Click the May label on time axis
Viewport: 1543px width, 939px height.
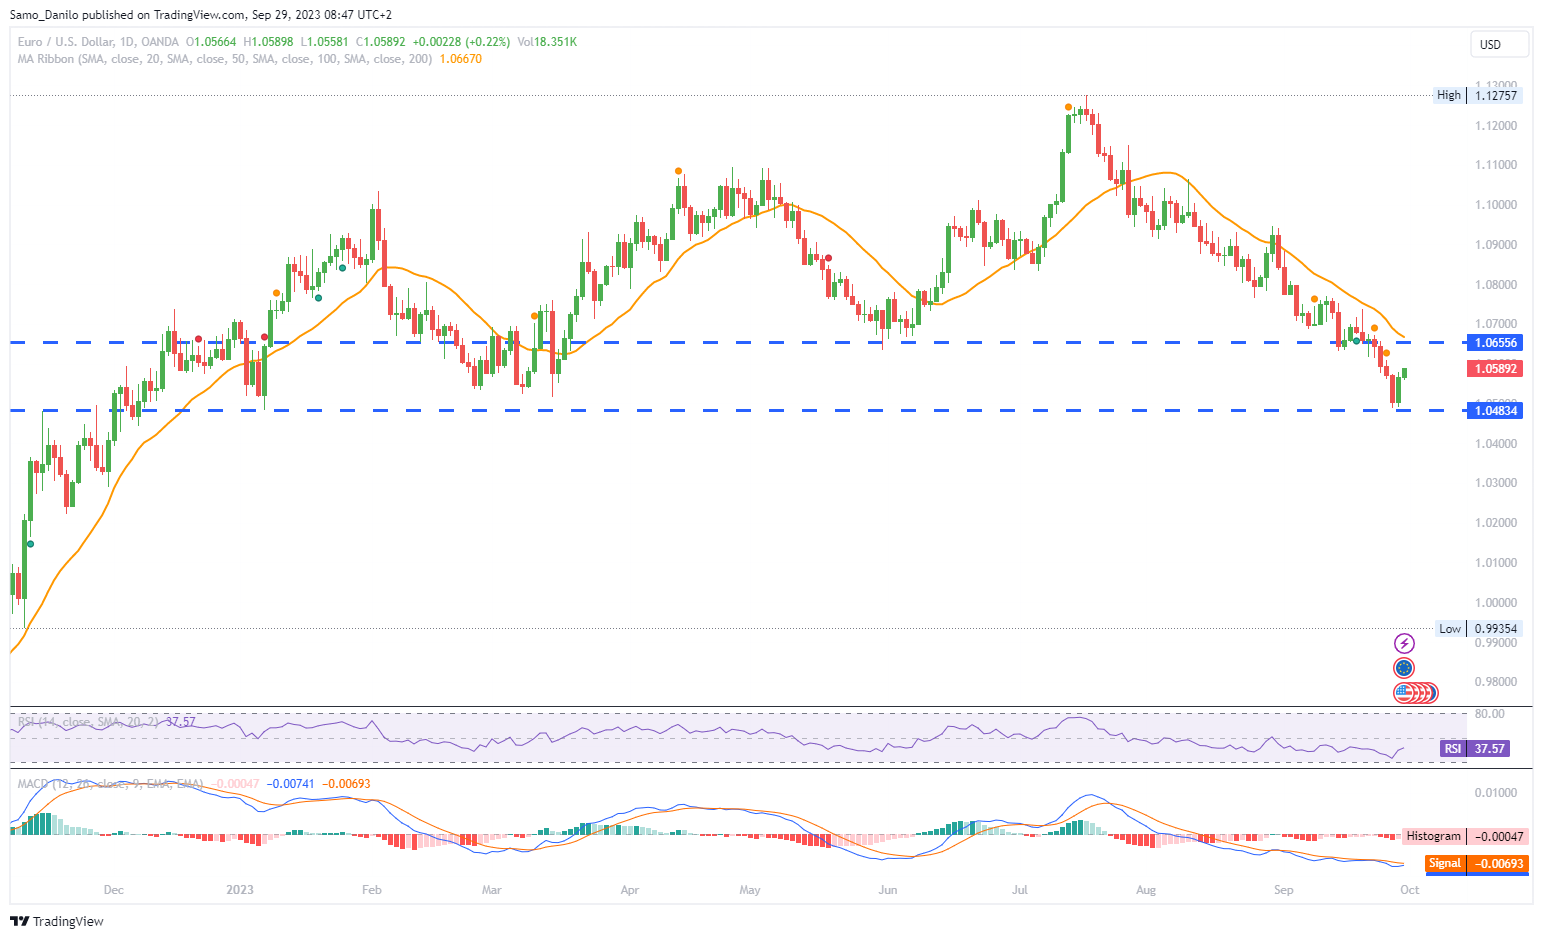(750, 890)
